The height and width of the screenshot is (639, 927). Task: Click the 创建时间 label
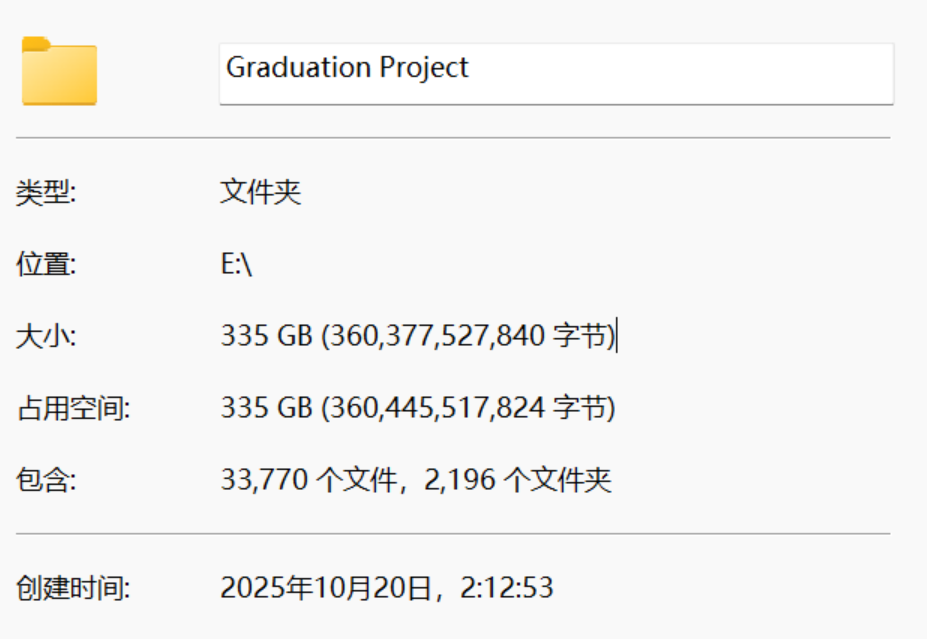pyautogui.click(x=73, y=587)
